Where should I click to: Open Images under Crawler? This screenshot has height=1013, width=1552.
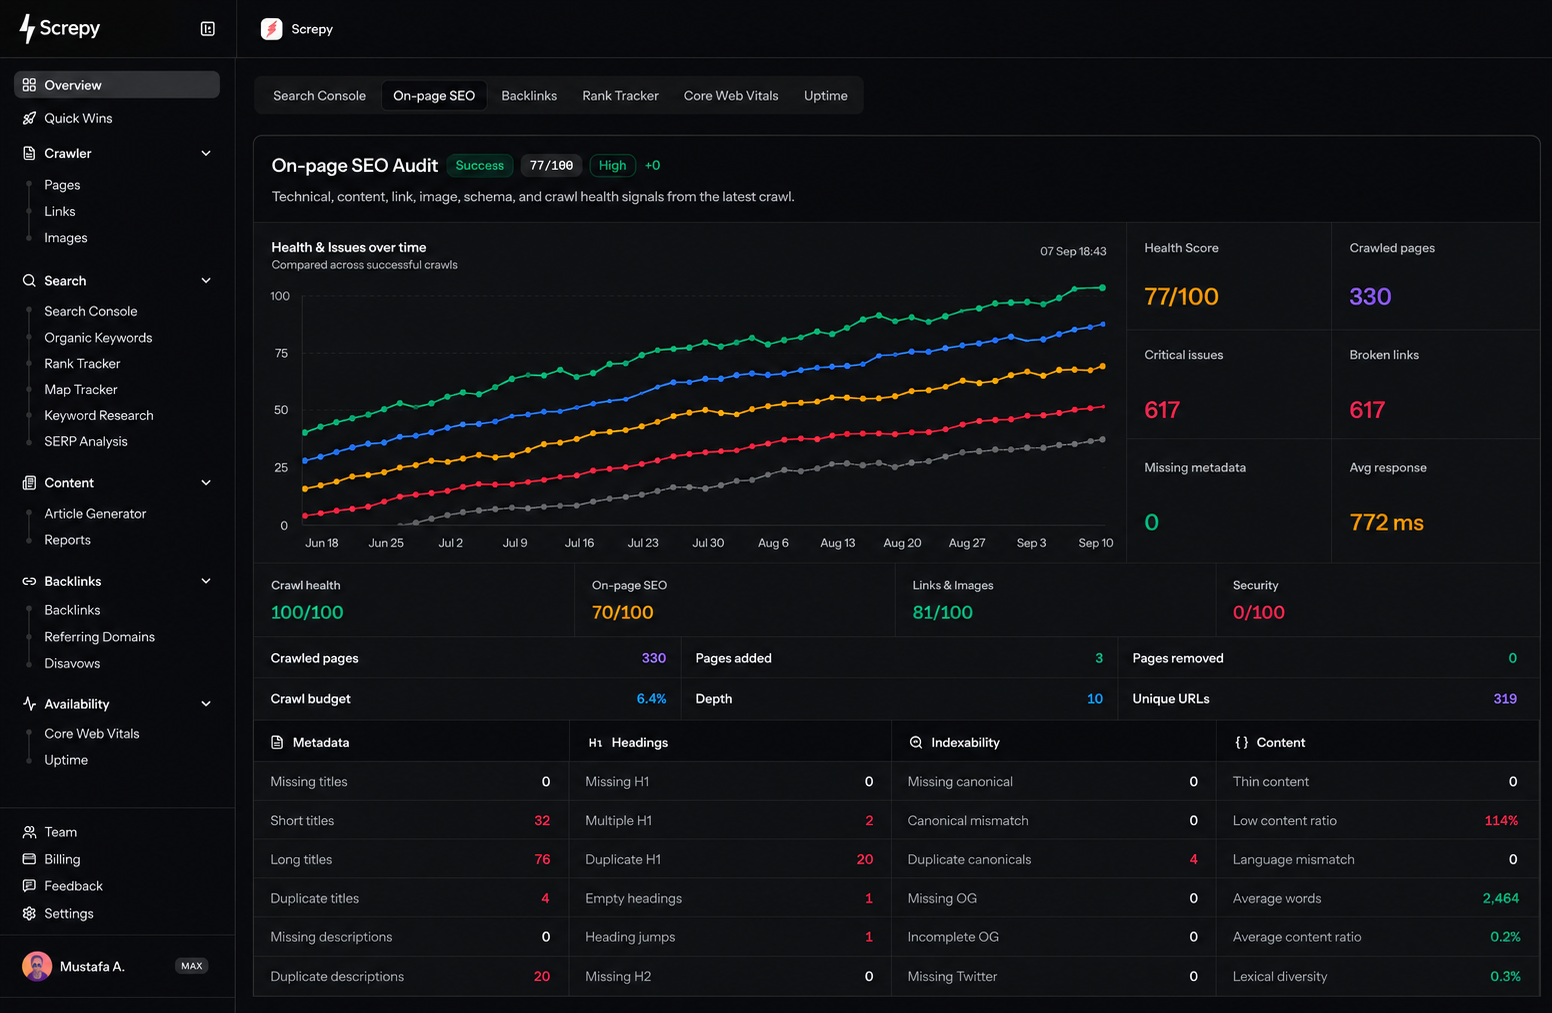[66, 238]
